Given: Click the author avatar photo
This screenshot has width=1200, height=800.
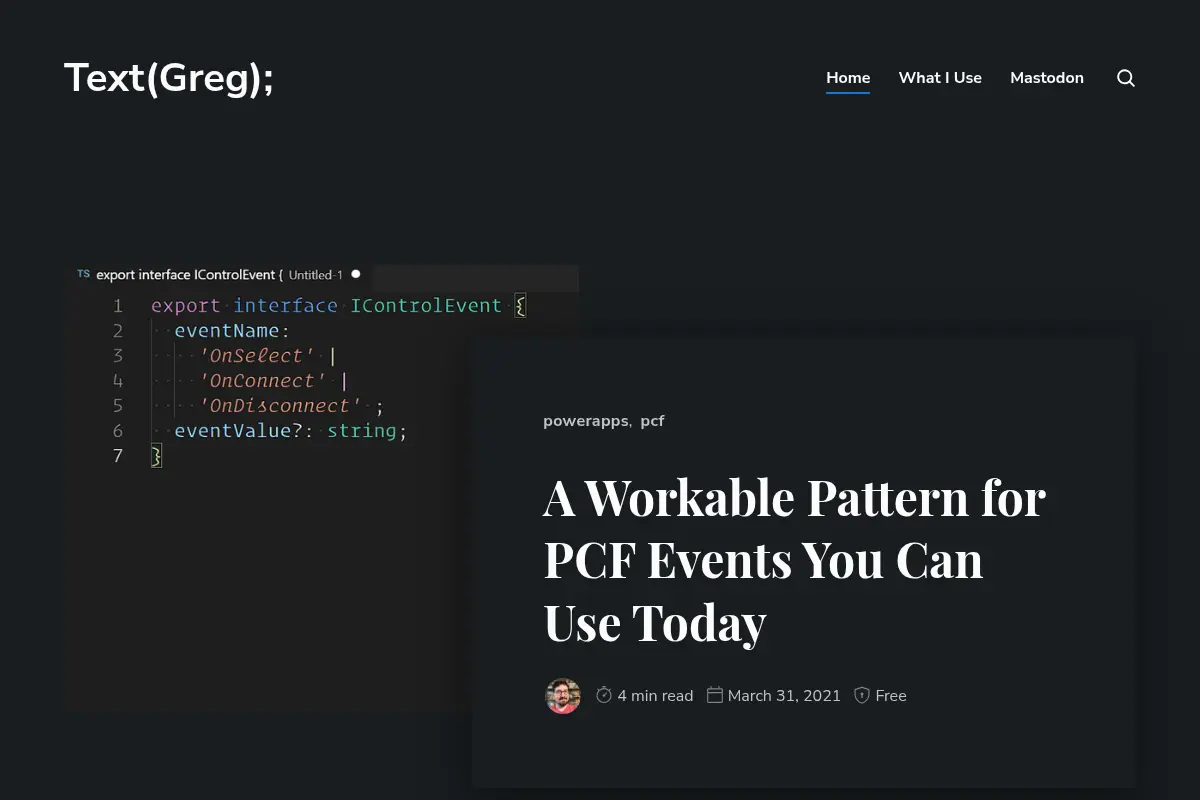Looking at the screenshot, I should [563, 696].
